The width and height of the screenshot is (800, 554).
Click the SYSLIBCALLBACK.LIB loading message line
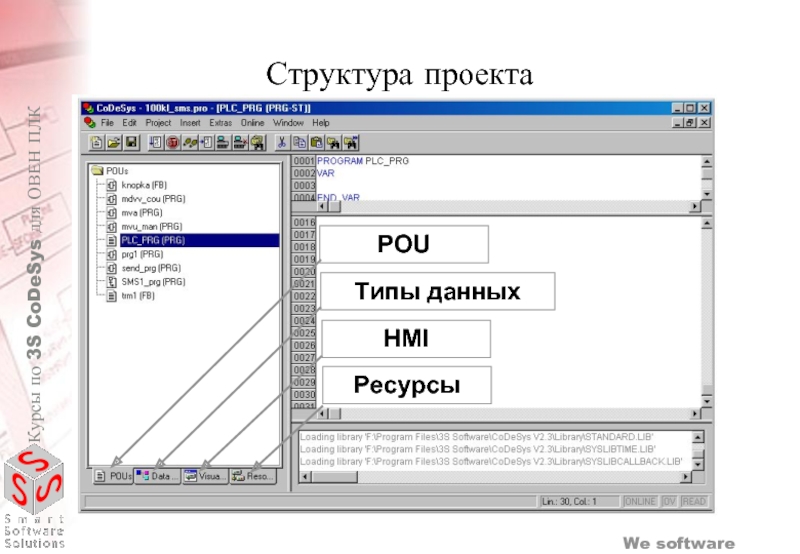pos(491,461)
